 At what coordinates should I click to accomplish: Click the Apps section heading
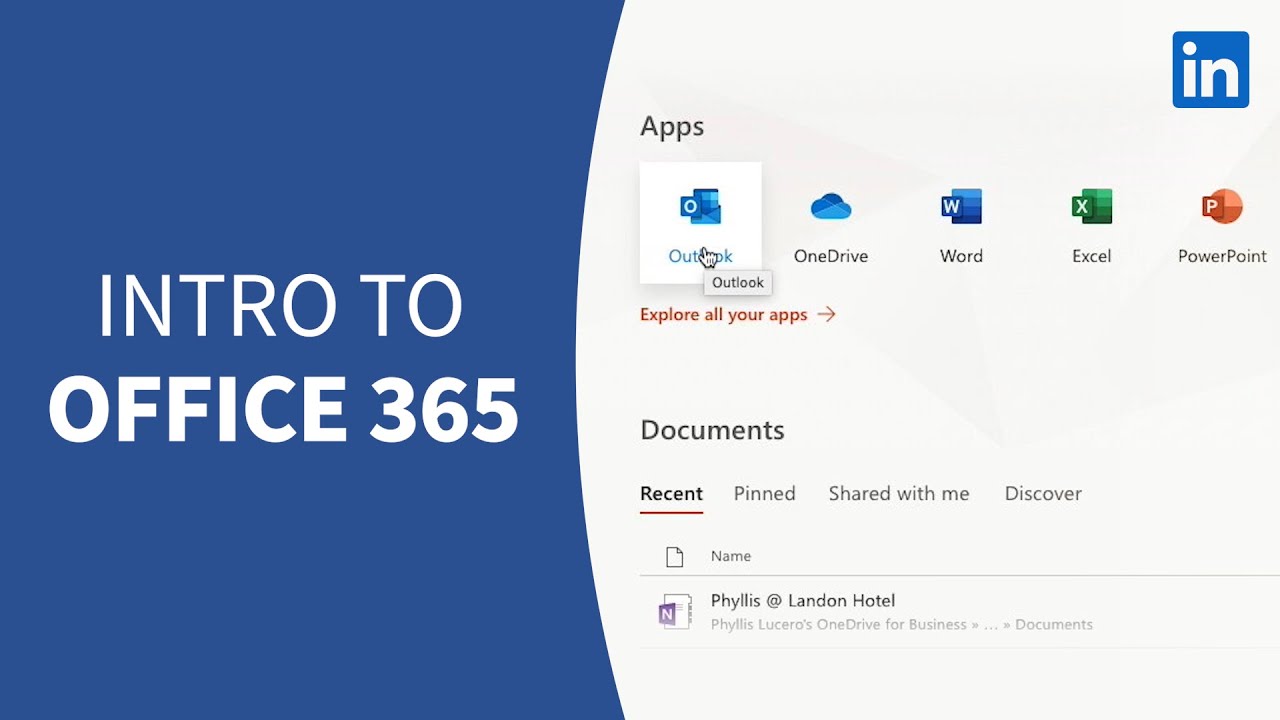click(672, 127)
